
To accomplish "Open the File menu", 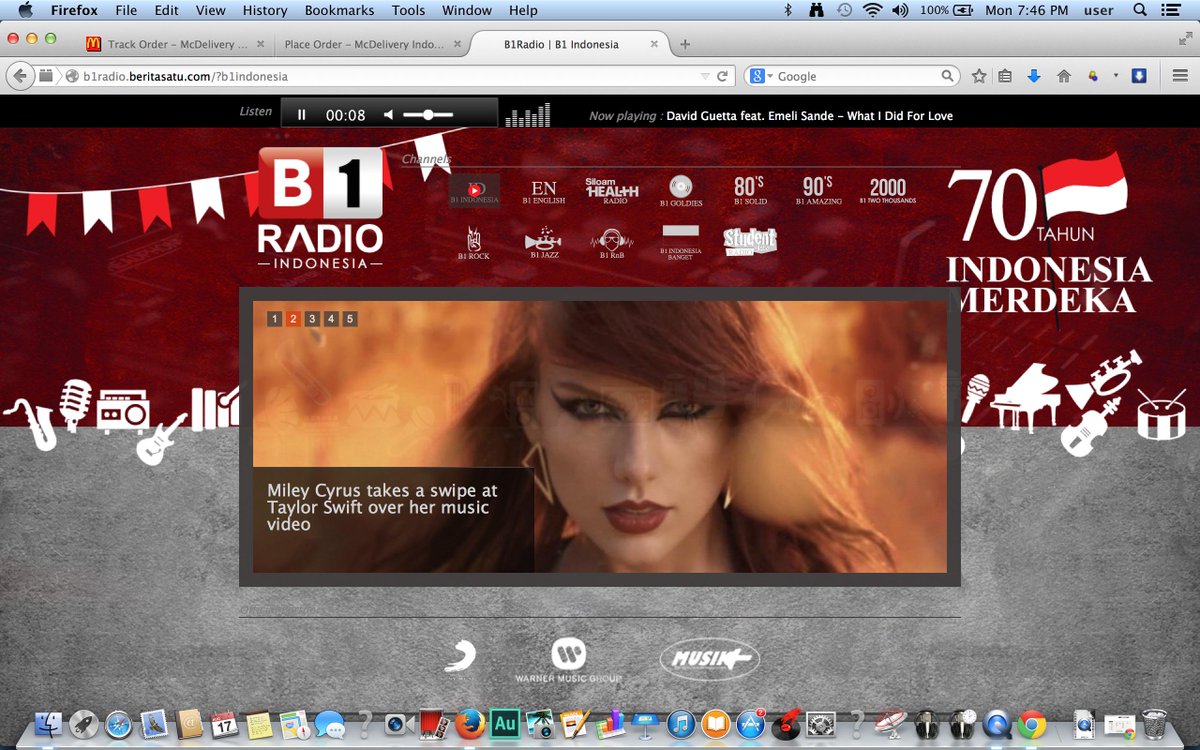I will point(126,10).
